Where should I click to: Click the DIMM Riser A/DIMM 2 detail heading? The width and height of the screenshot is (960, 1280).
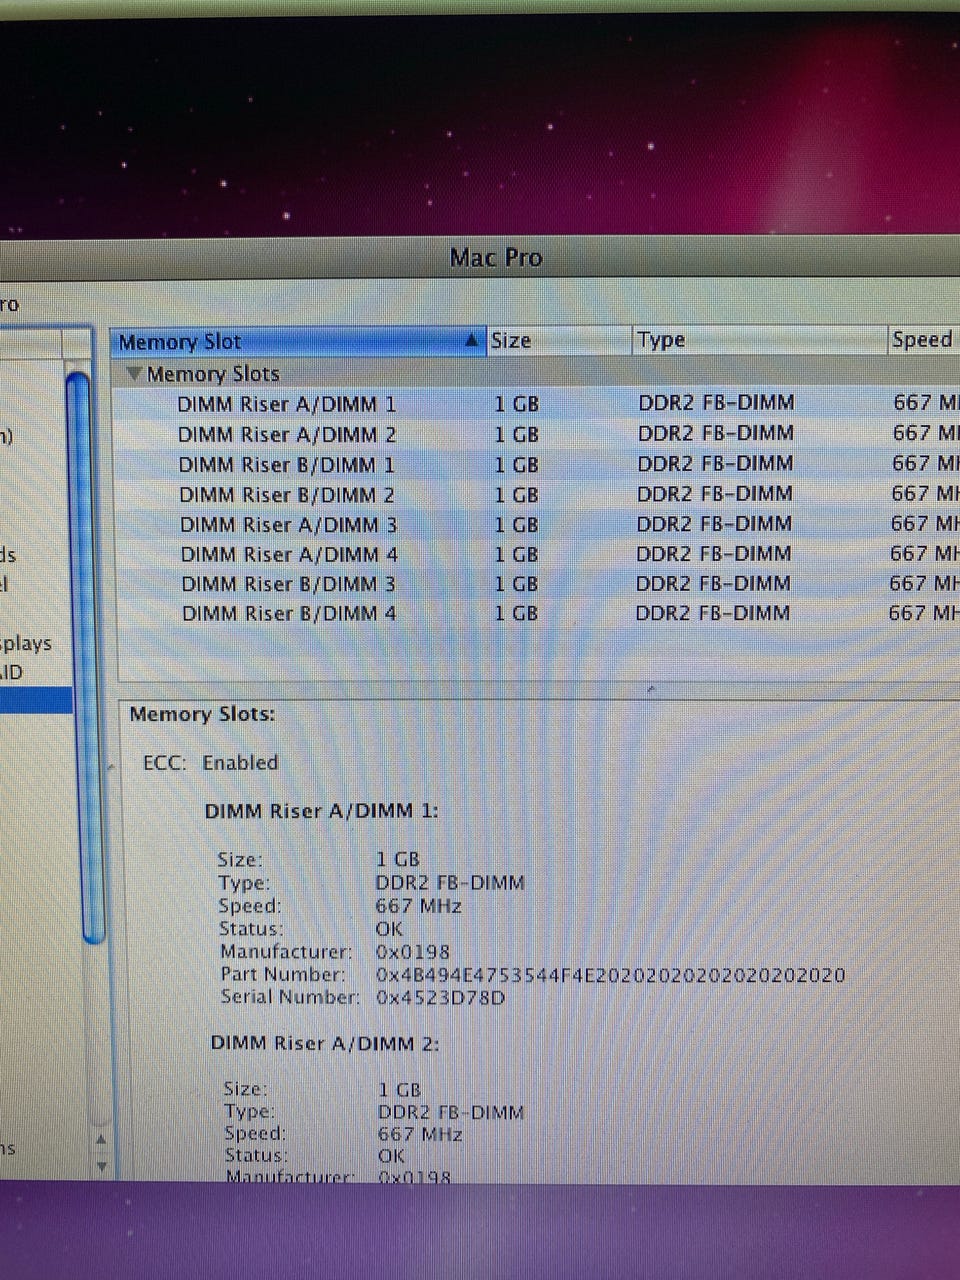point(325,1044)
